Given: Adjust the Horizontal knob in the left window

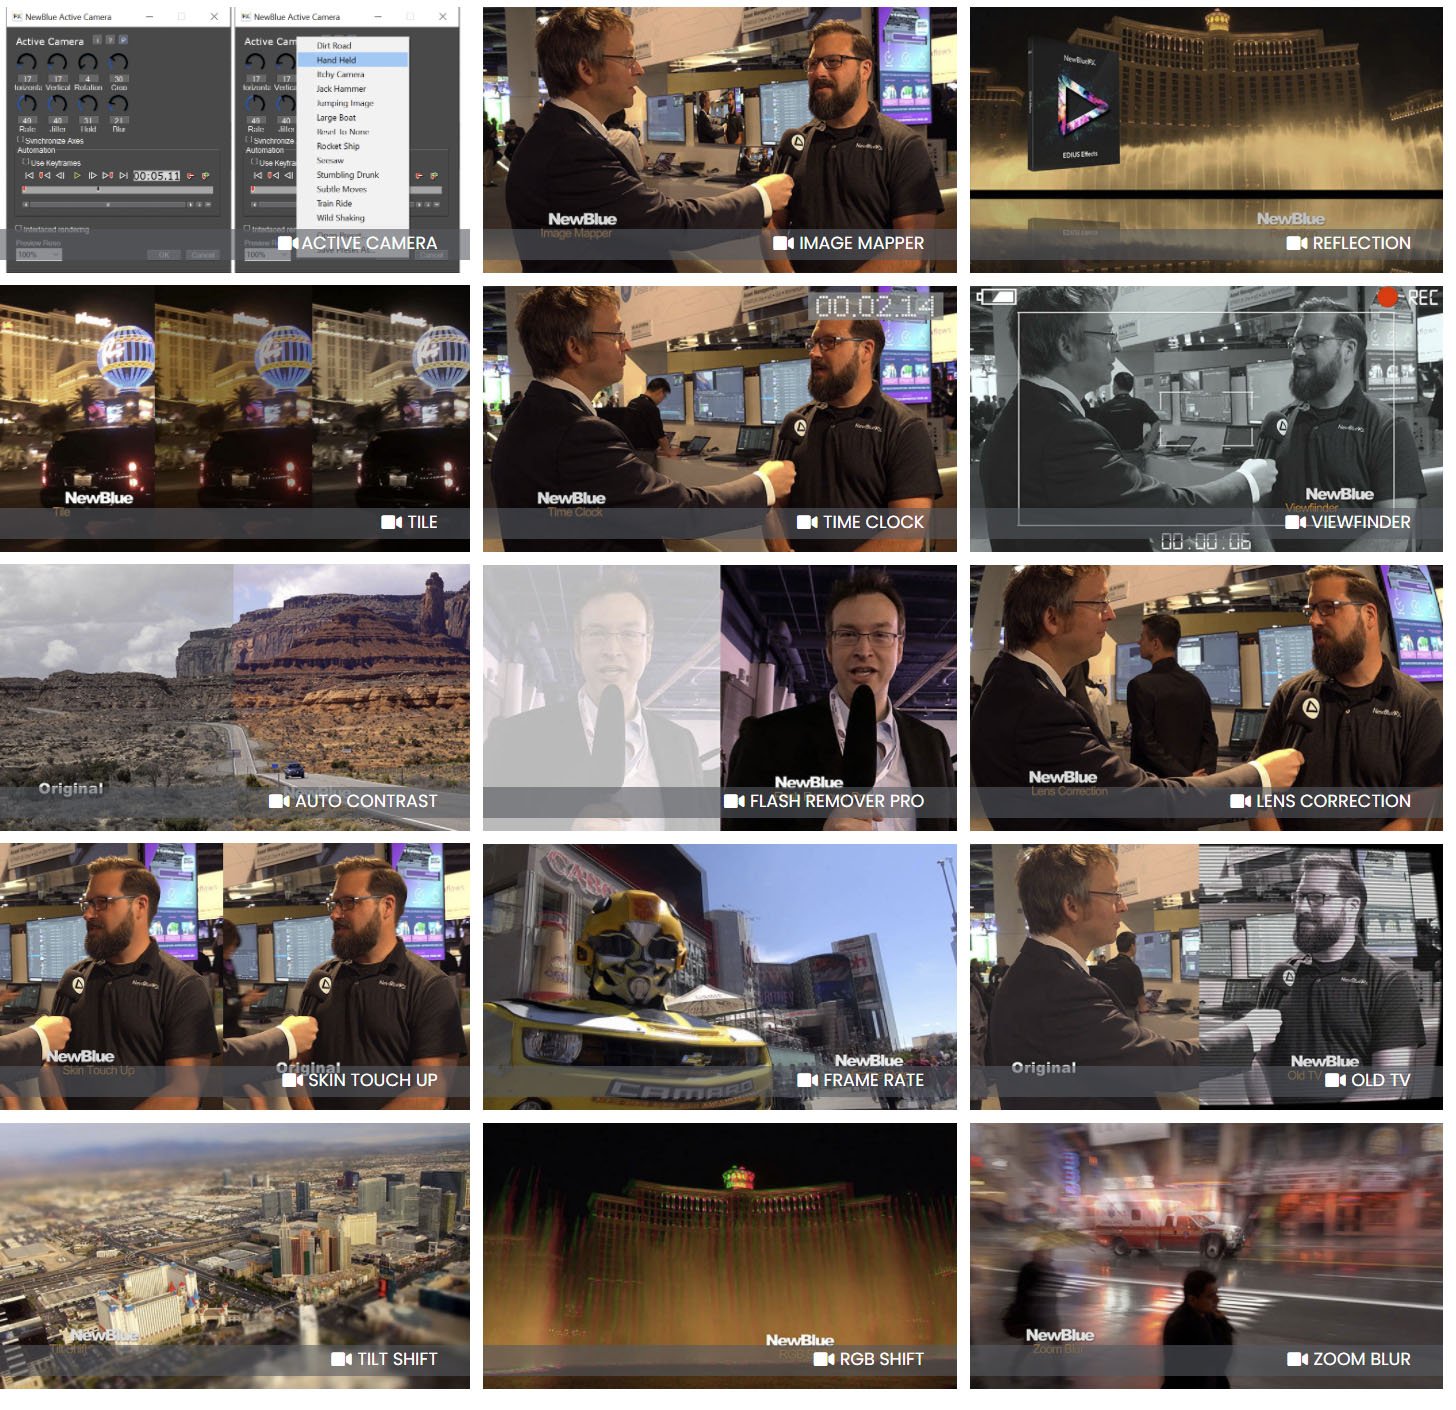Looking at the screenshot, I should pyautogui.click(x=27, y=63).
